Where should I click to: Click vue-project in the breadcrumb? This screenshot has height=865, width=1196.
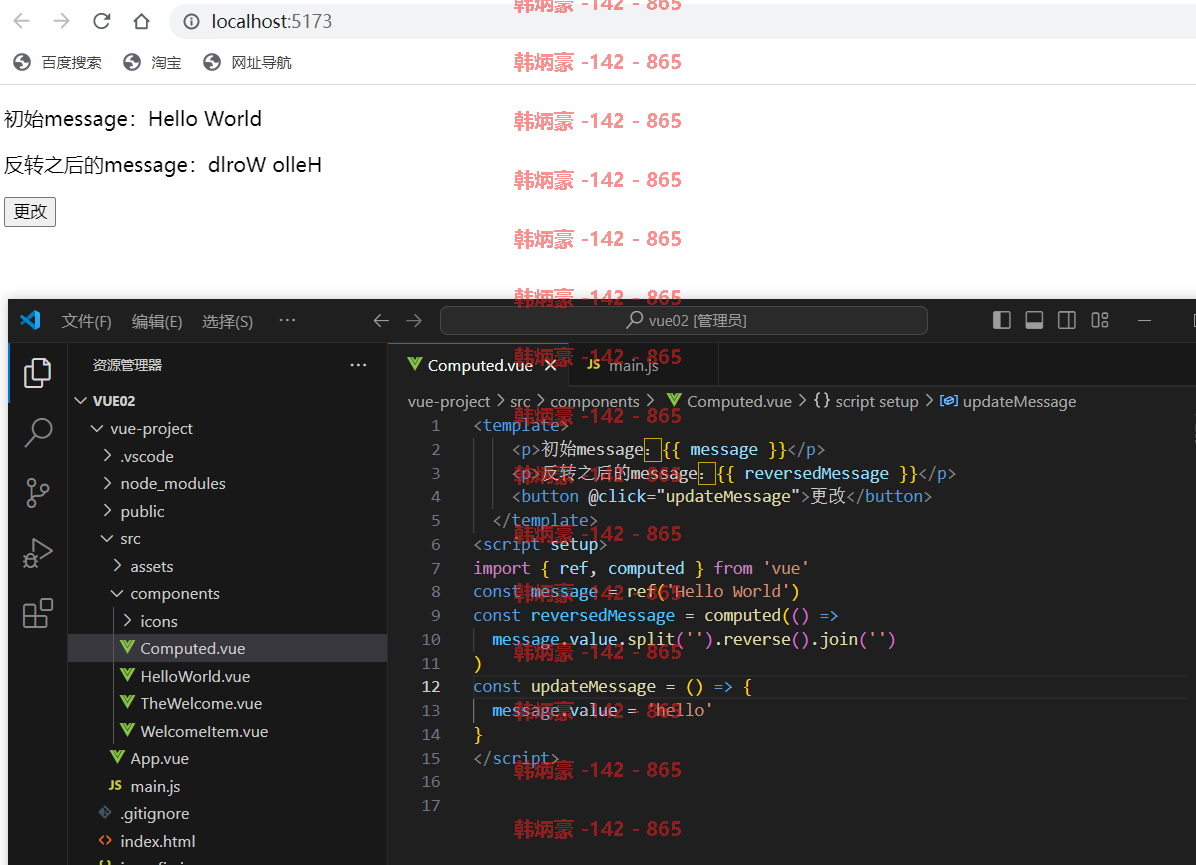(x=448, y=401)
